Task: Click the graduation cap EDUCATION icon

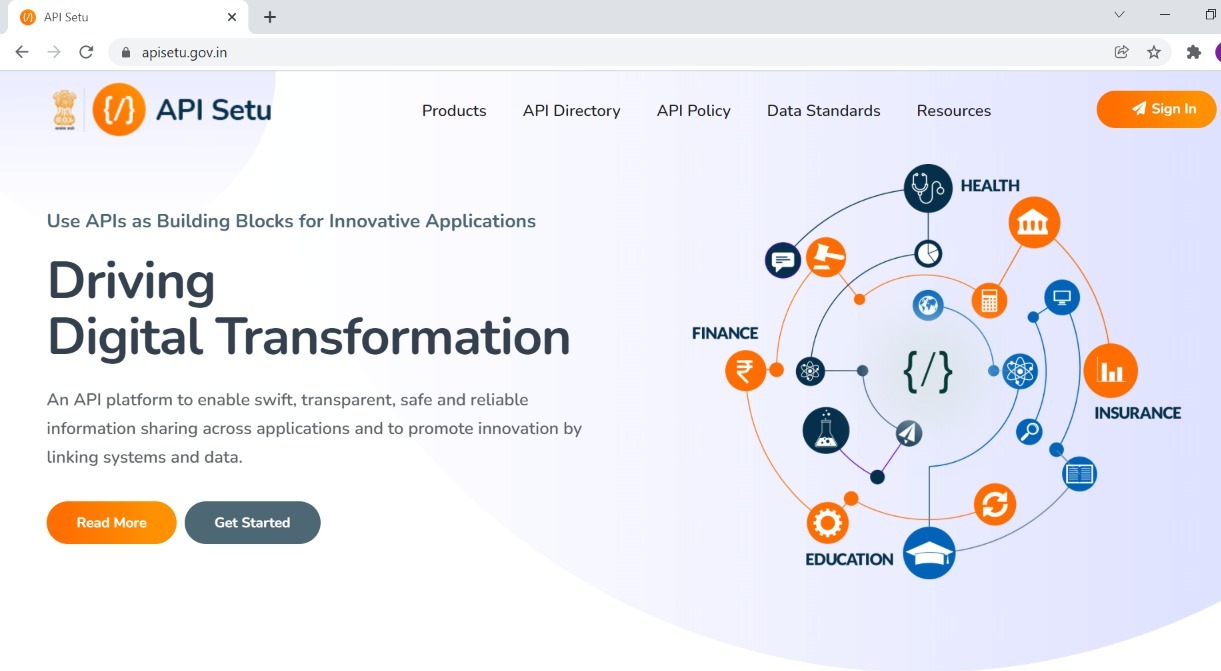Action: click(x=929, y=552)
